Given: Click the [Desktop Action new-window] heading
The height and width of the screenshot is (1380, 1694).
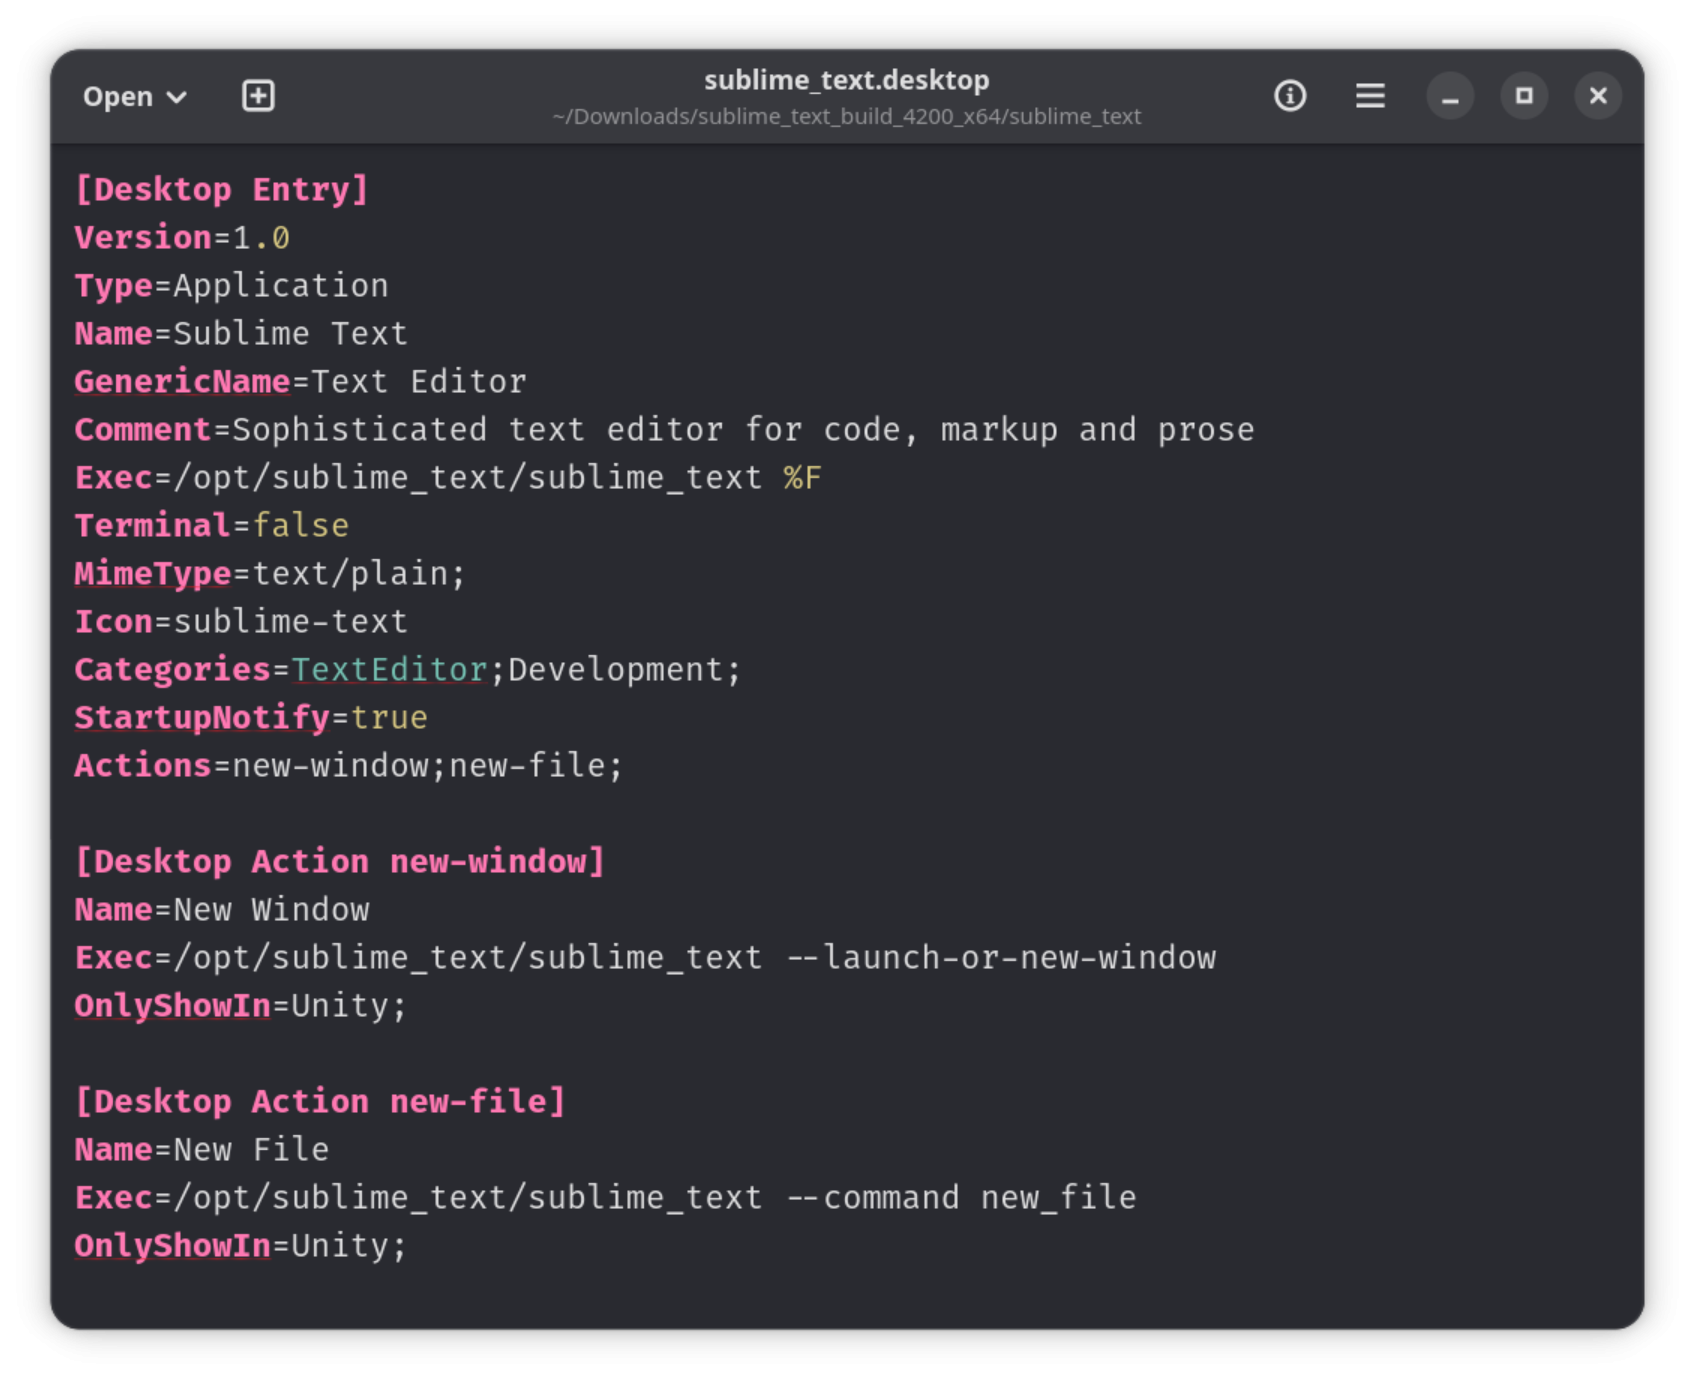Looking at the screenshot, I should click(338, 861).
